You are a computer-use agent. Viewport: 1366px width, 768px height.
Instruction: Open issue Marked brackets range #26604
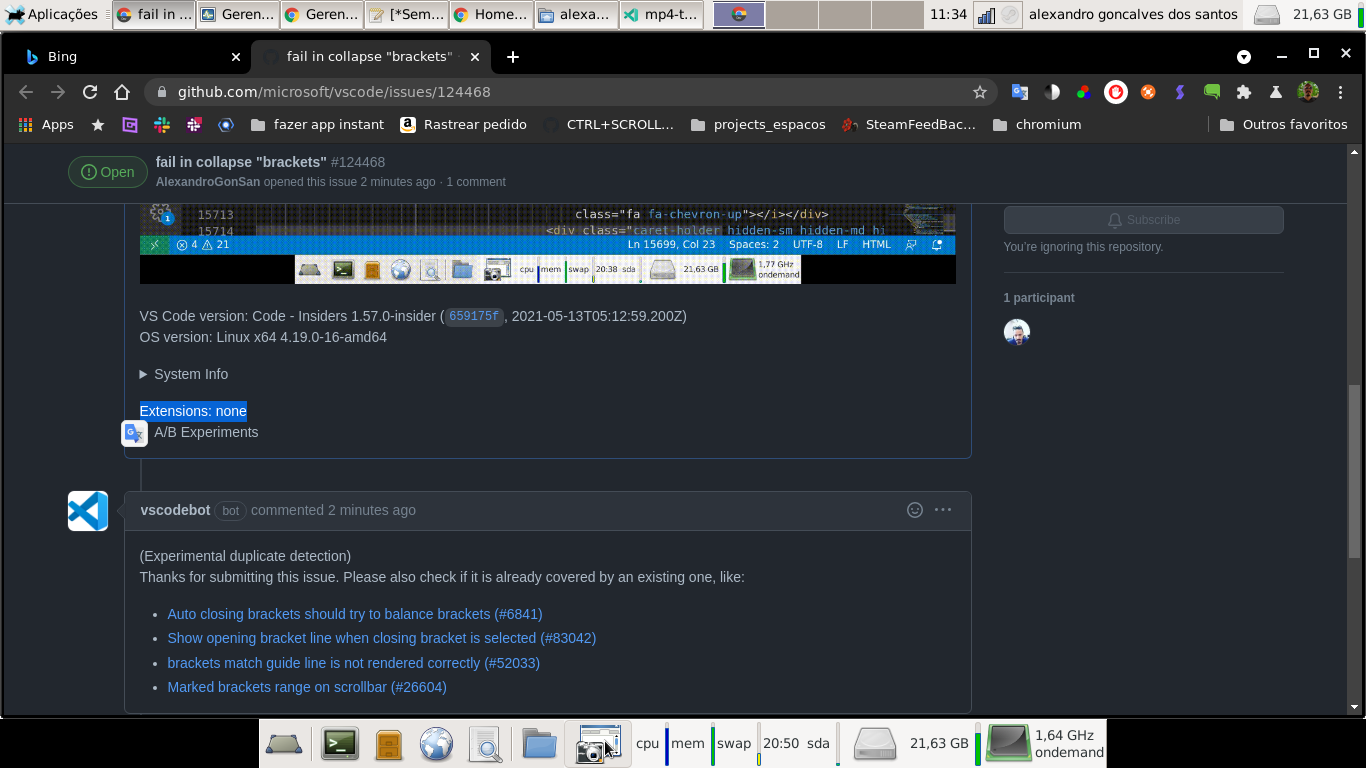(x=307, y=687)
